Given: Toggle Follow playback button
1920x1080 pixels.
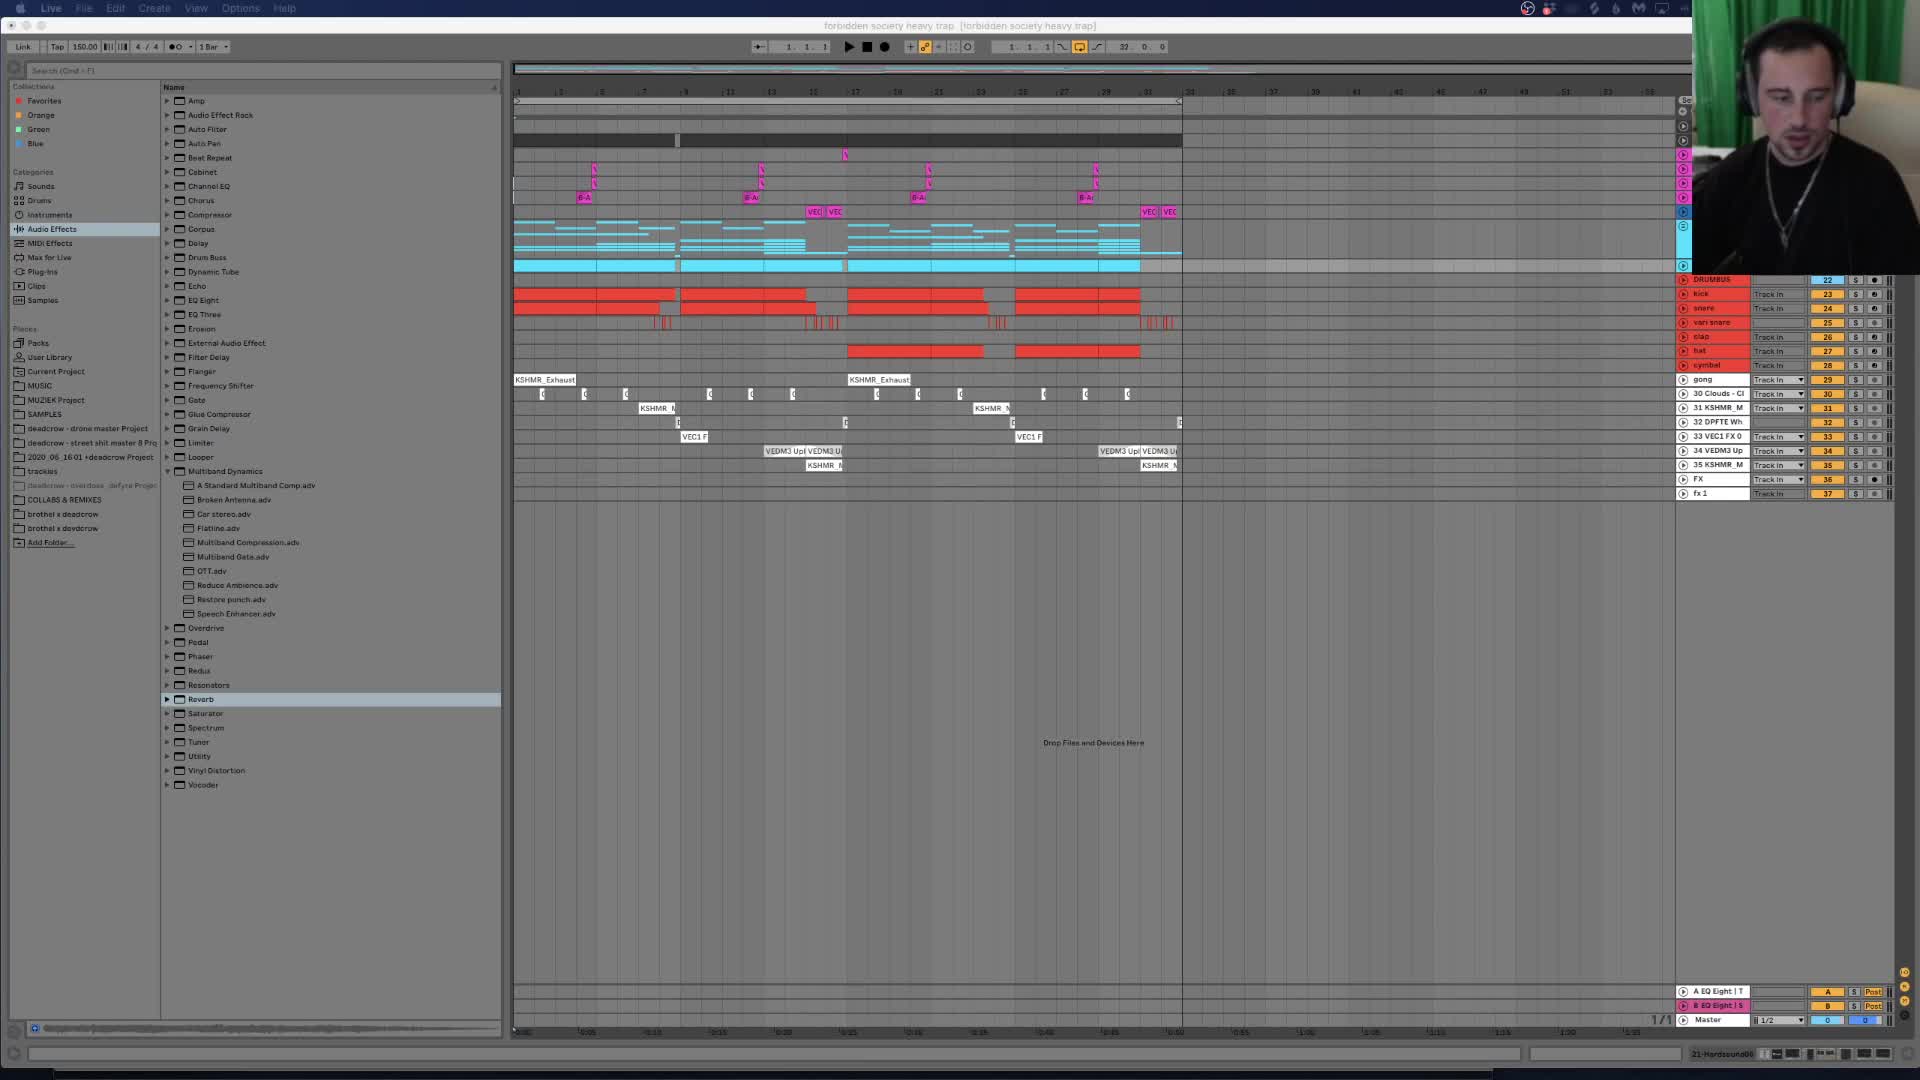Looking at the screenshot, I should coord(759,47).
